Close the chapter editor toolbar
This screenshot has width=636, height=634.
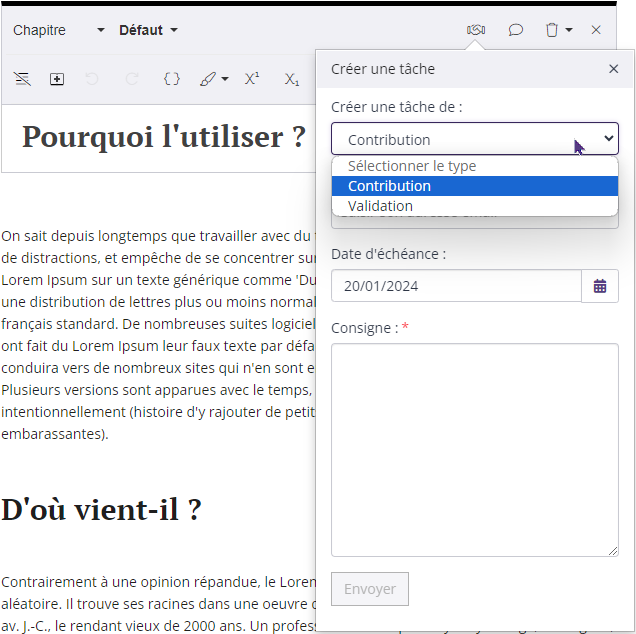pos(596,30)
